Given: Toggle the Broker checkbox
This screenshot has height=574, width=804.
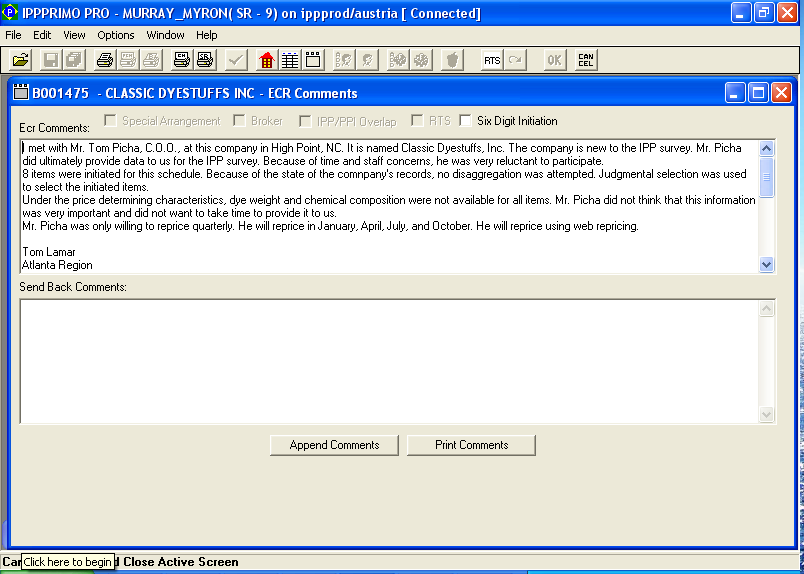Looking at the screenshot, I should click(x=239, y=121).
